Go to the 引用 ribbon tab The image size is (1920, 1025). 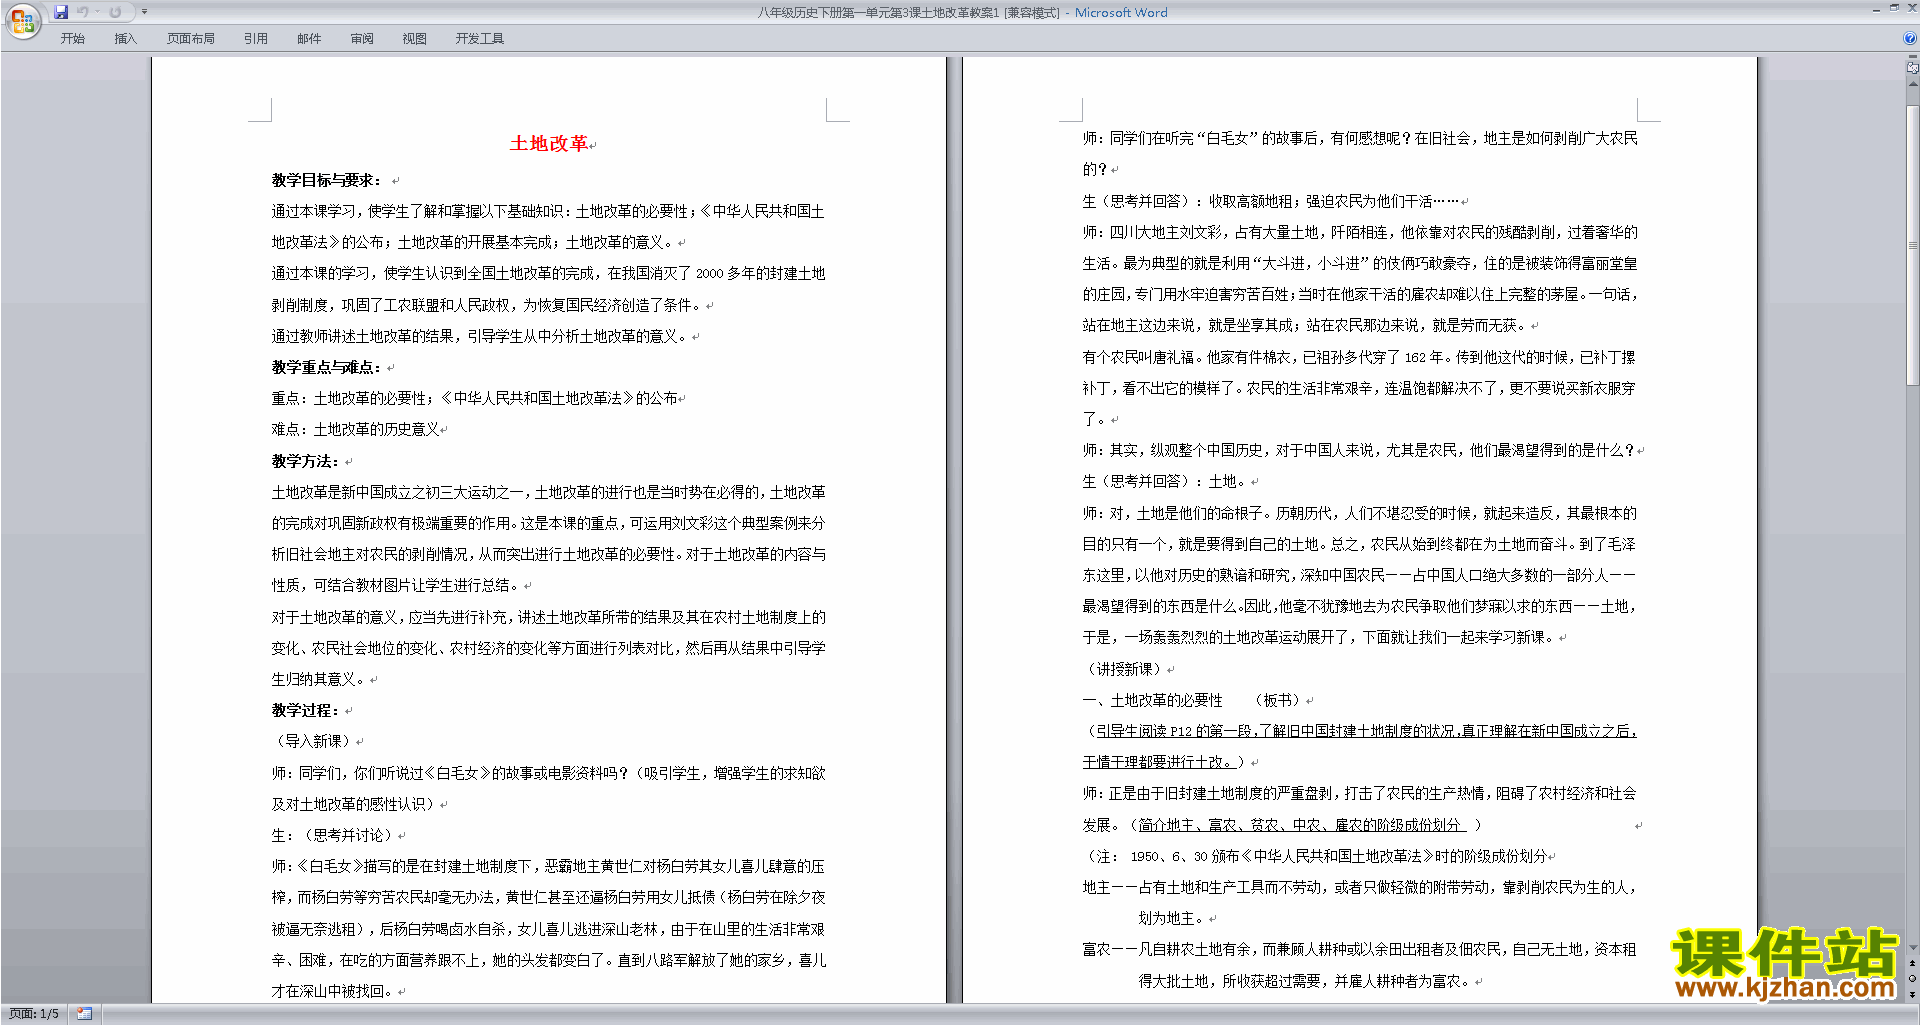coord(256,39)
